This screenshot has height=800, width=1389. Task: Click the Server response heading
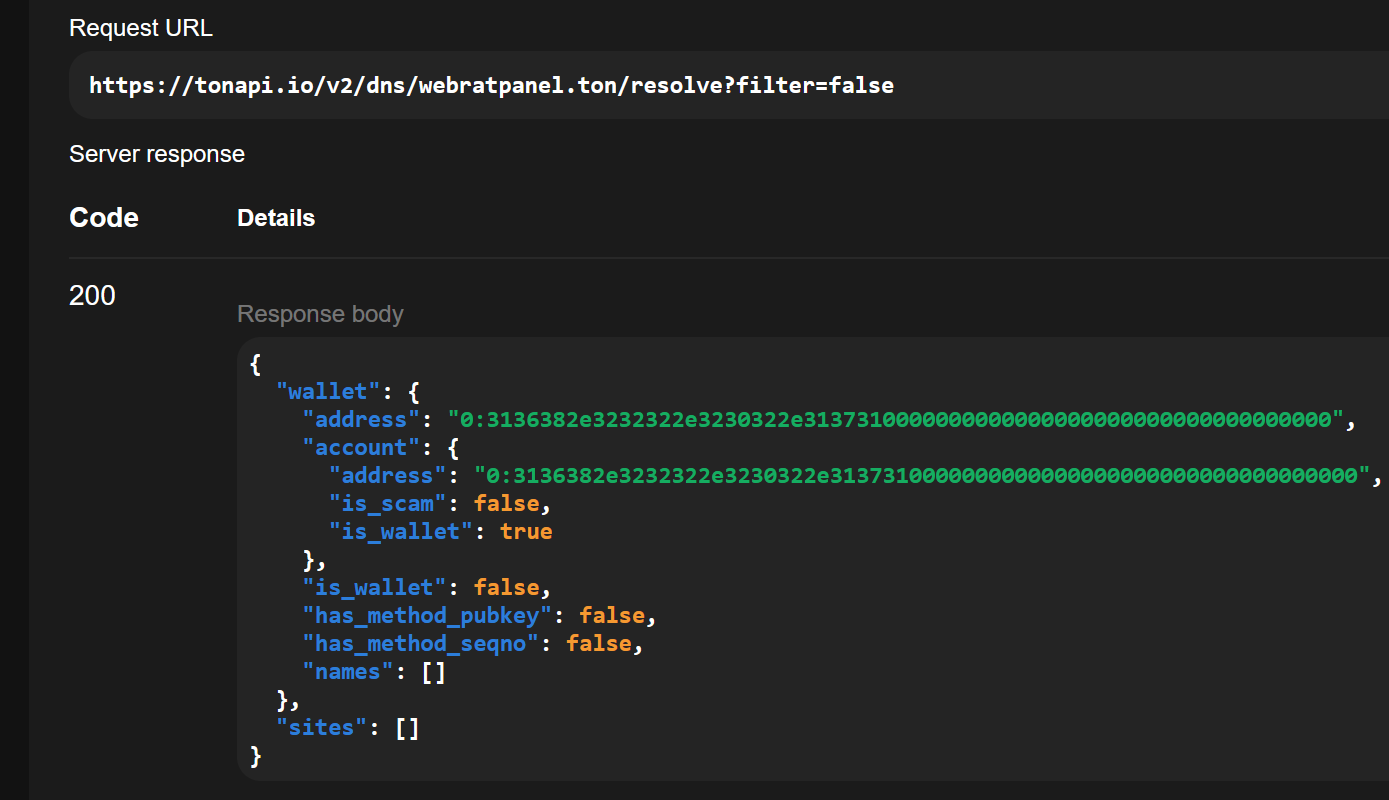click(157, 154)
